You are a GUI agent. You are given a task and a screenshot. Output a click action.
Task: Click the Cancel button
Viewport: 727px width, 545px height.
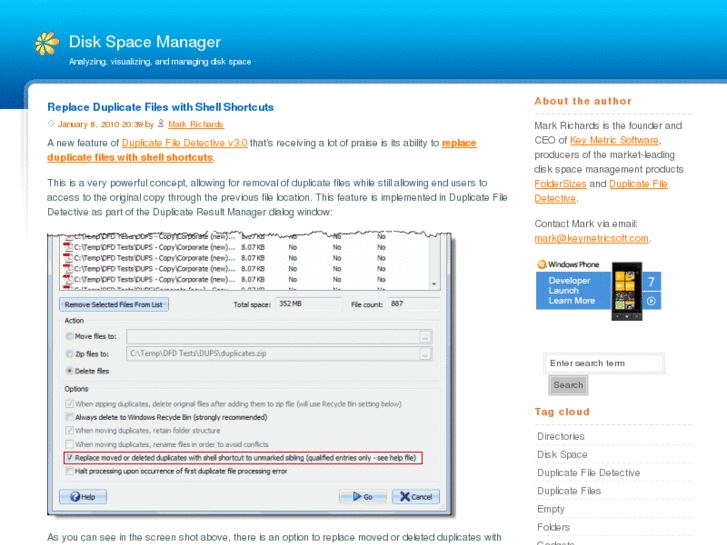(x=416, y=497)
